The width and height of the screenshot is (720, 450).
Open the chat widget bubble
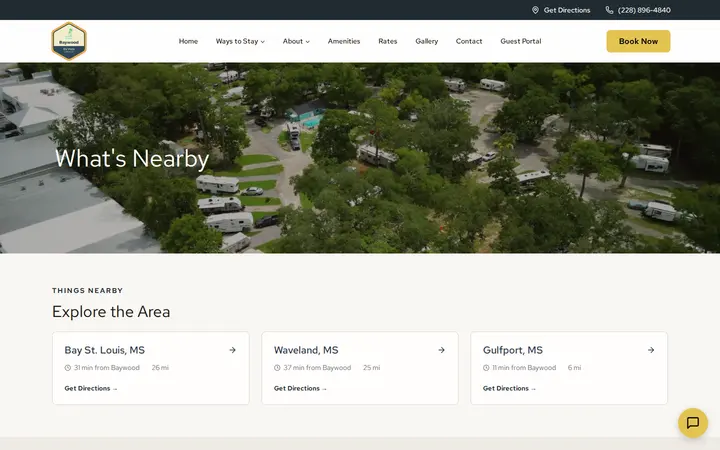[693, 422]
